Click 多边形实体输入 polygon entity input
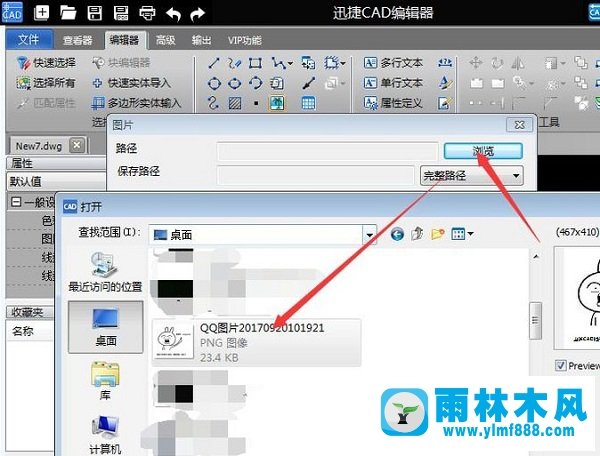600x456 pixels. [136, 103]
